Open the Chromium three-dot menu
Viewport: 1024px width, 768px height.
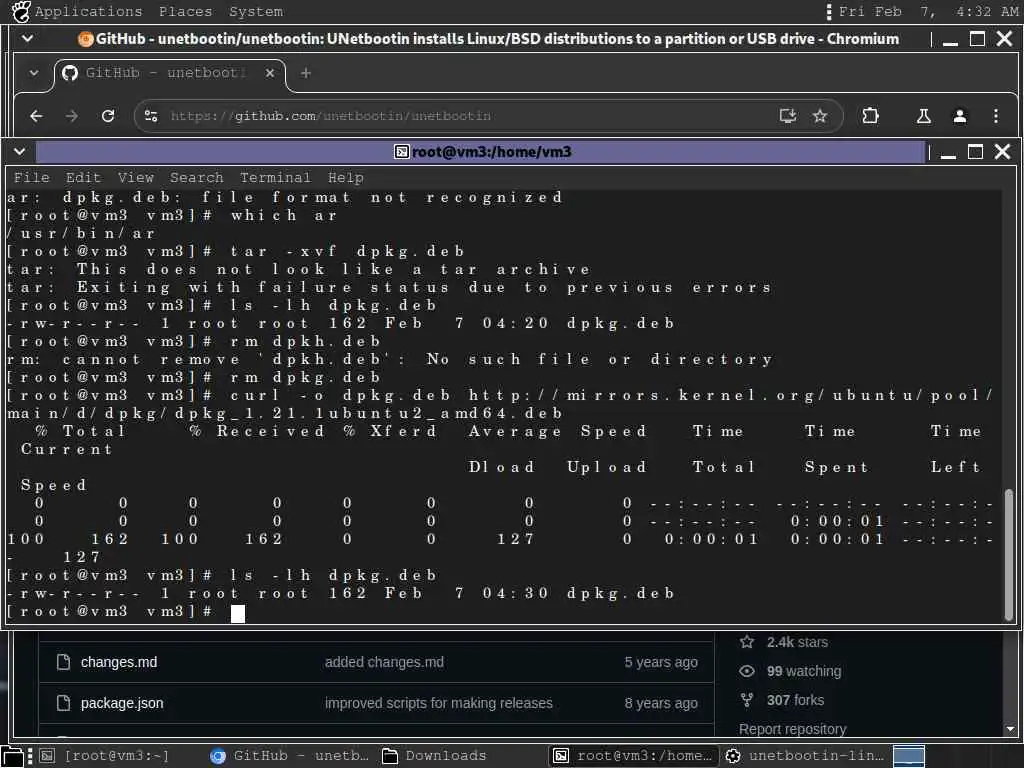(x=995, y=116)
